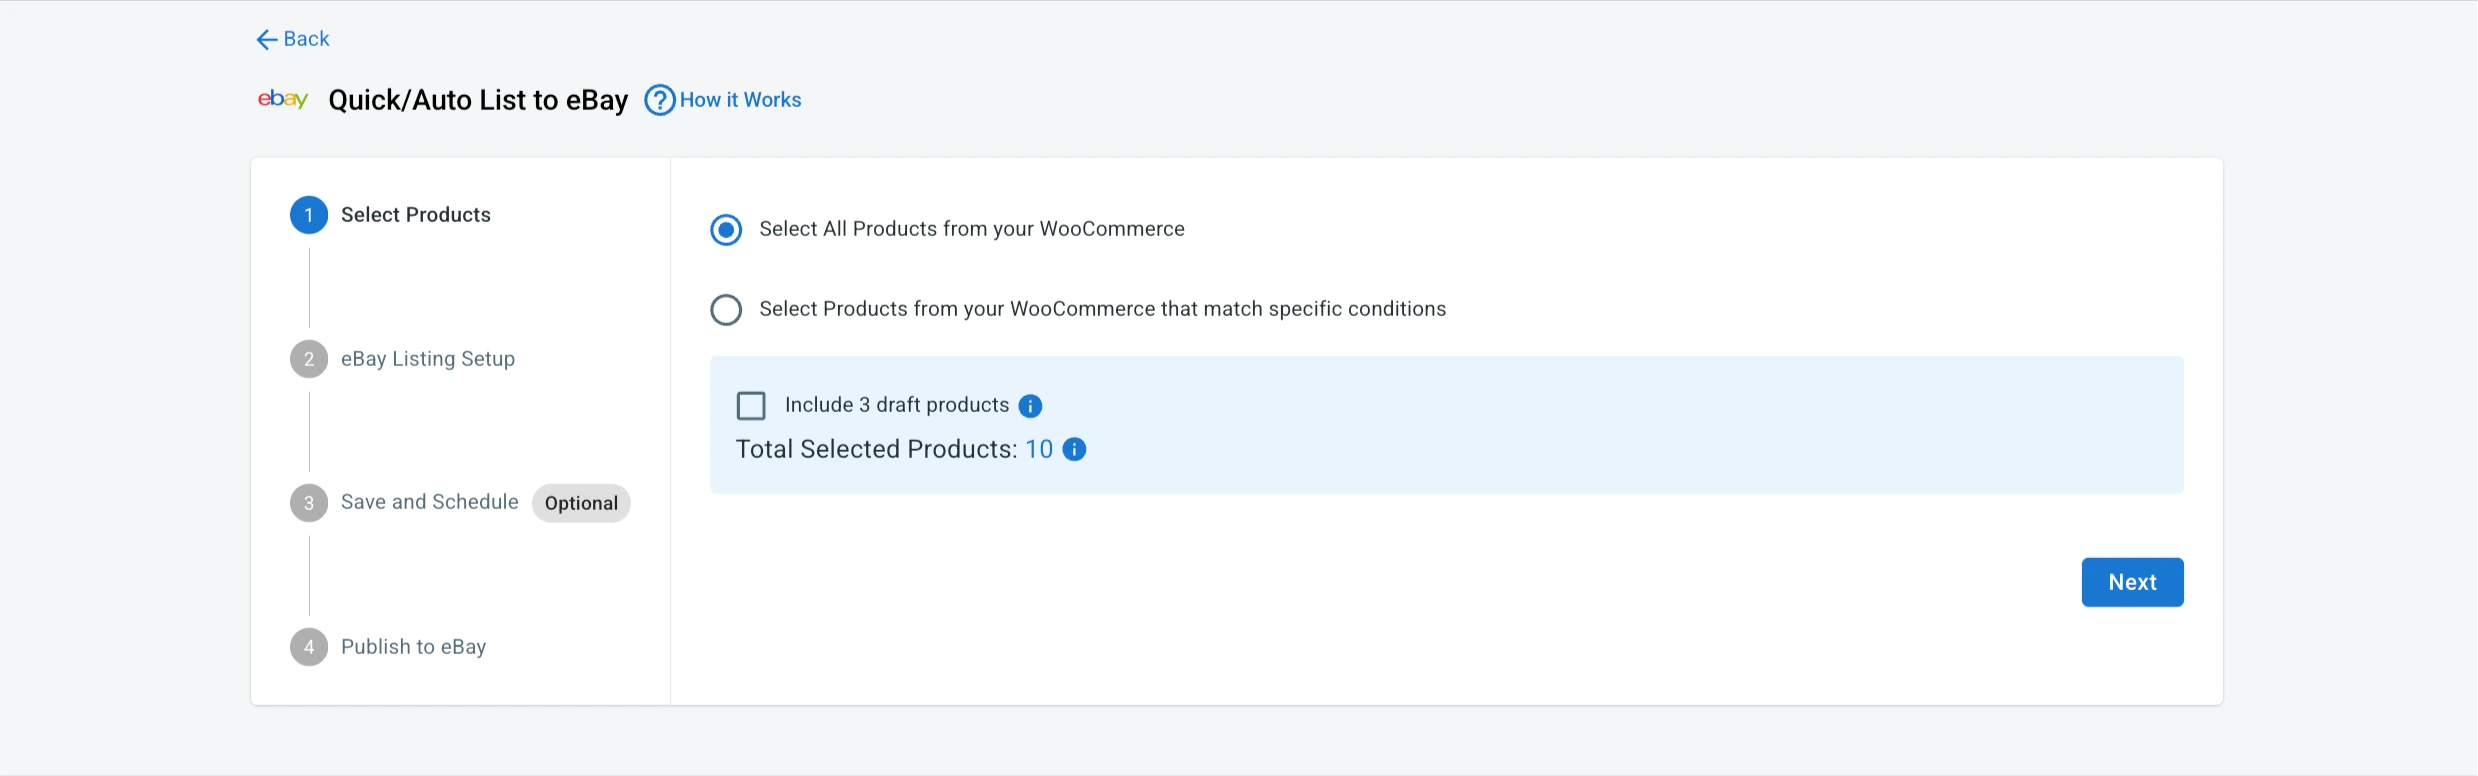Click the back arrow icon
The width and height of the screenshot is (2478, 776).
pos(266,40)
